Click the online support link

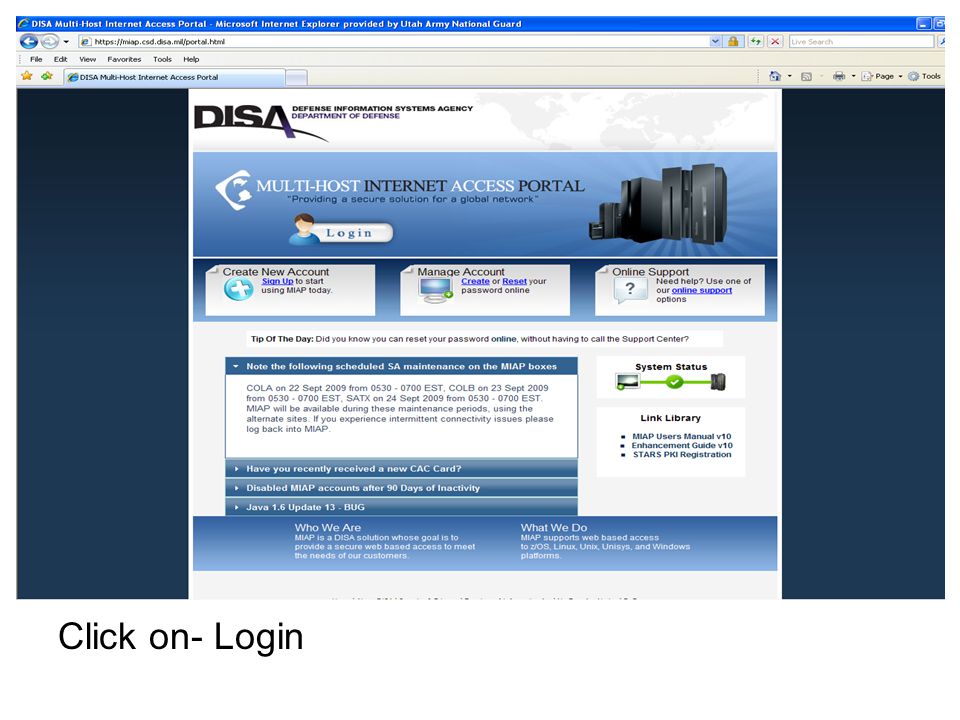pos(702,290)
